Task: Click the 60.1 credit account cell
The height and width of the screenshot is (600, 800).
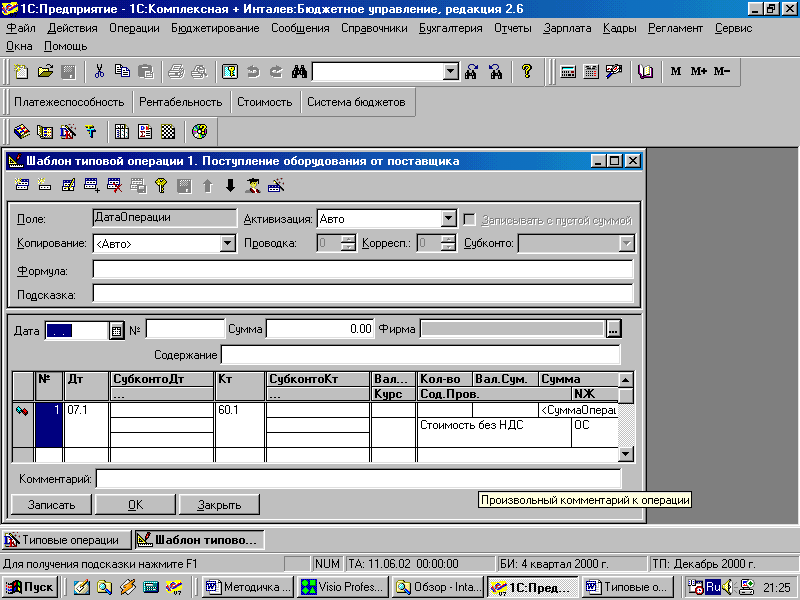Action: (x=240, y=424)
